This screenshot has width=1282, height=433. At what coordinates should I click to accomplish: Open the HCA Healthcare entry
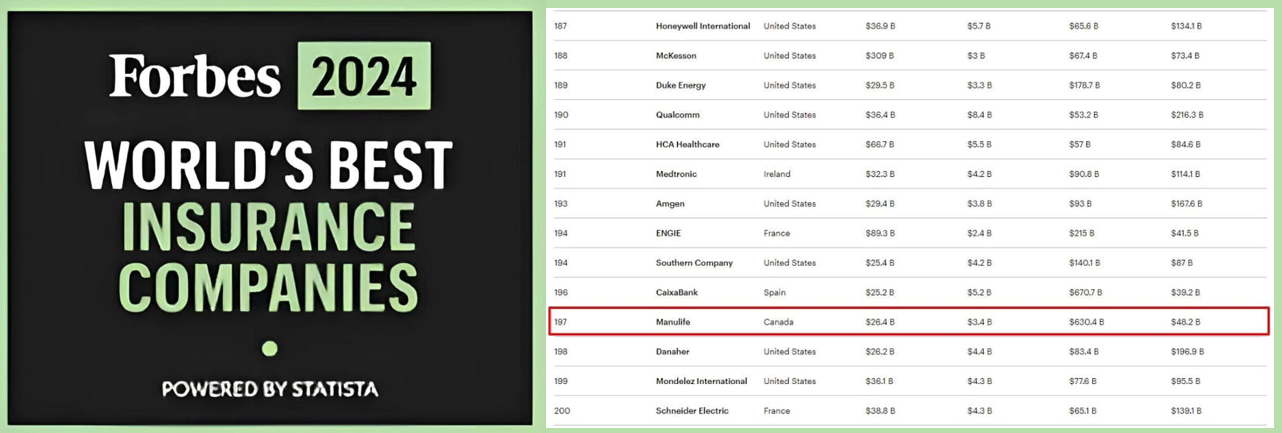688,144
